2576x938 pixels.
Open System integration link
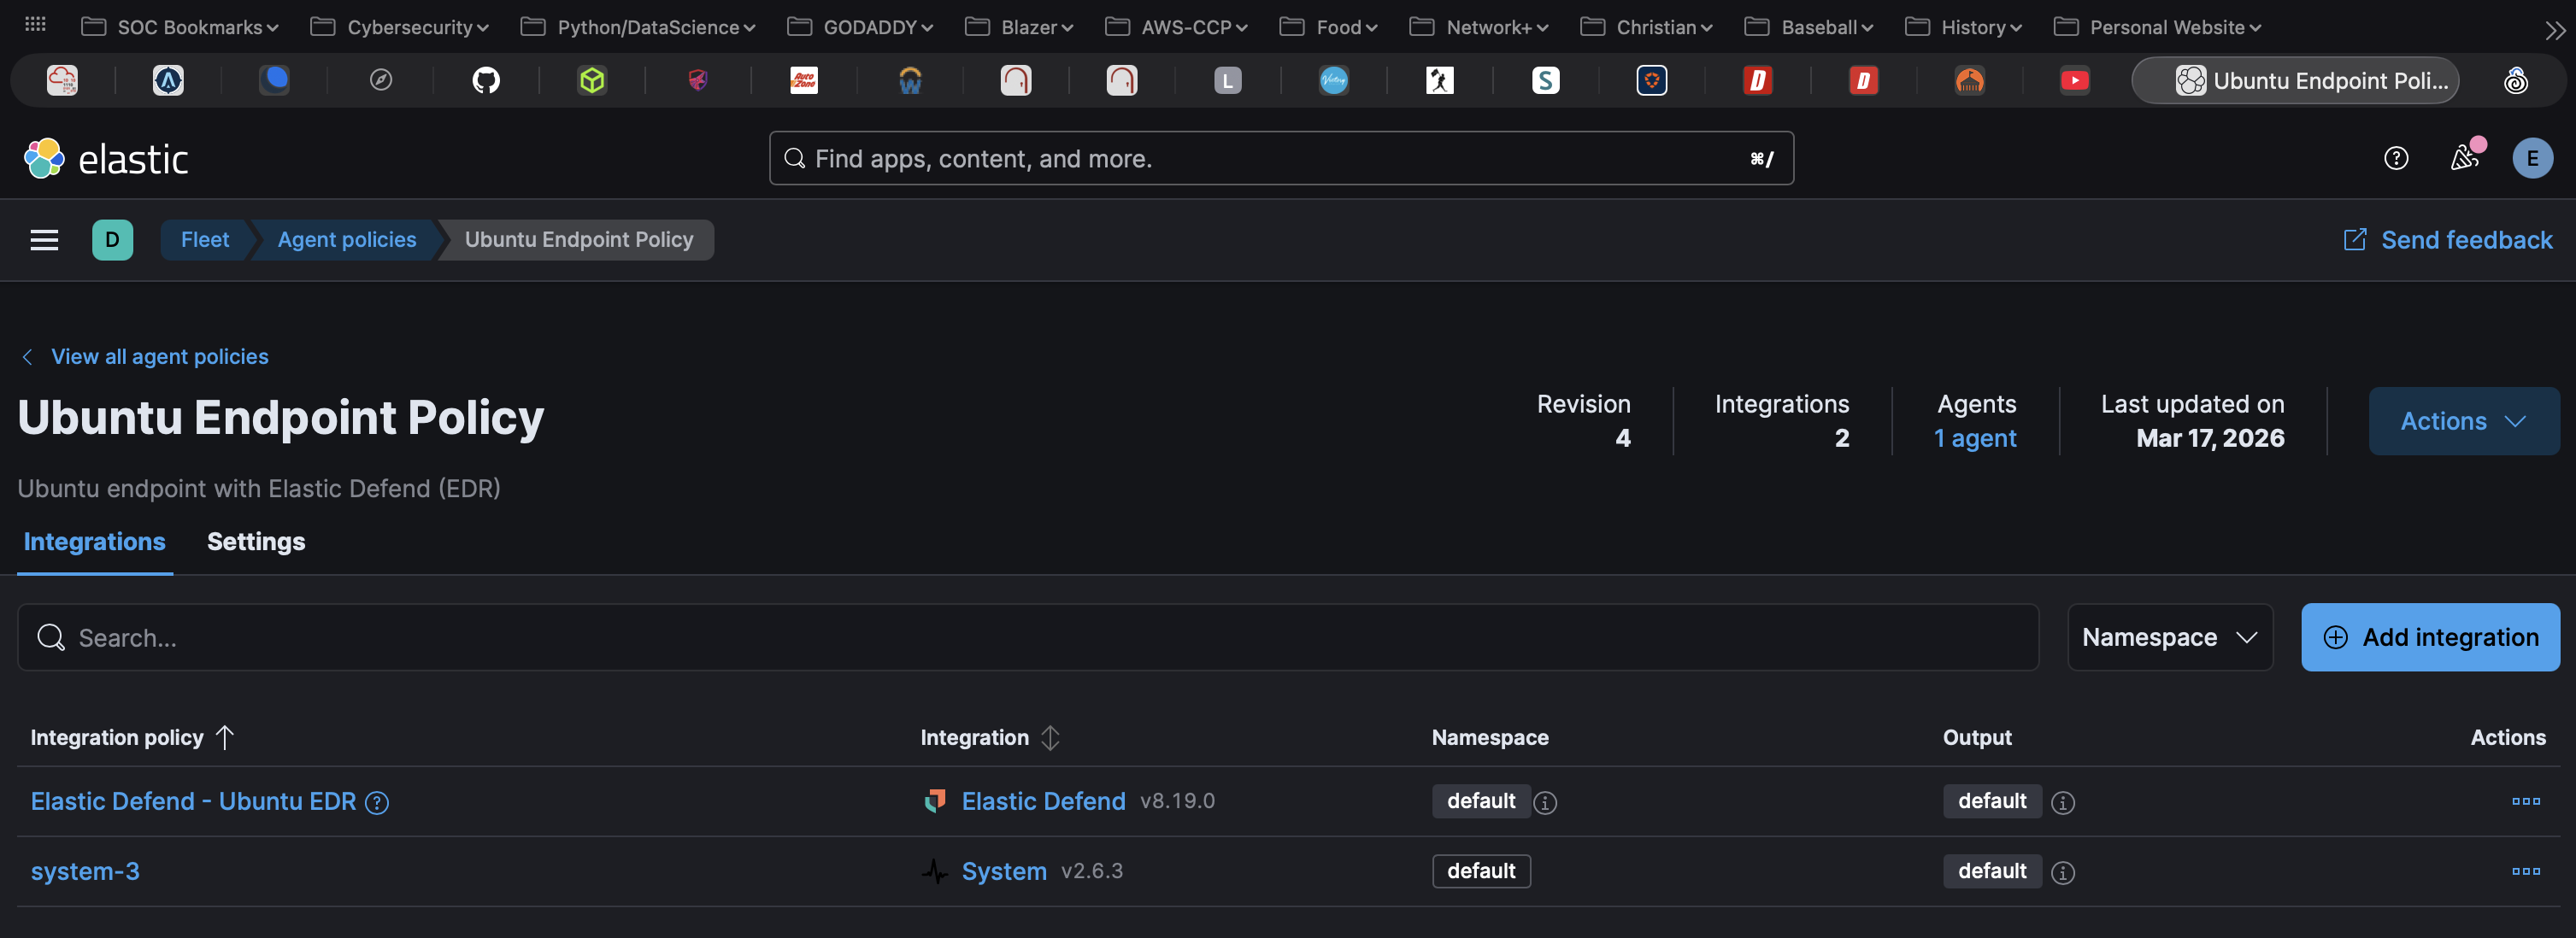click(x=1004, y=871)
